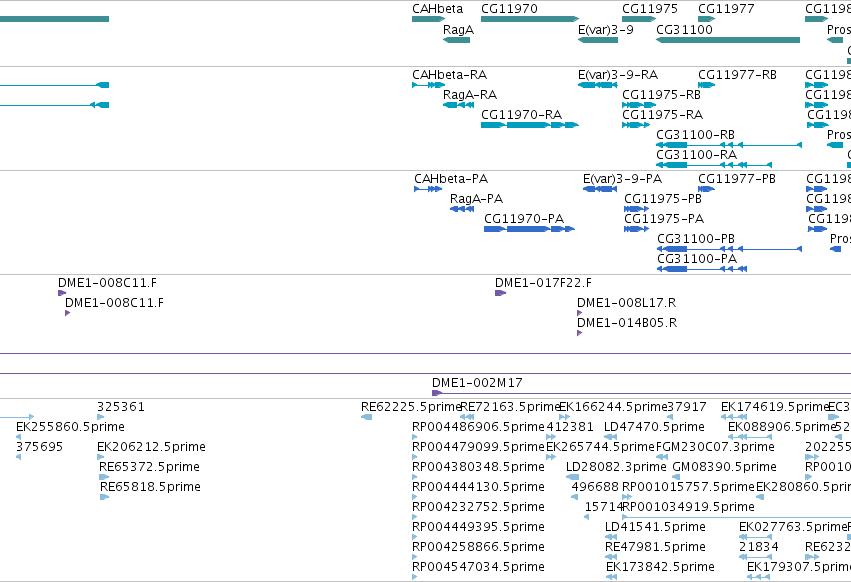Click the EK088906.5prime EST

pyautogui.click(x=750, y=437)
